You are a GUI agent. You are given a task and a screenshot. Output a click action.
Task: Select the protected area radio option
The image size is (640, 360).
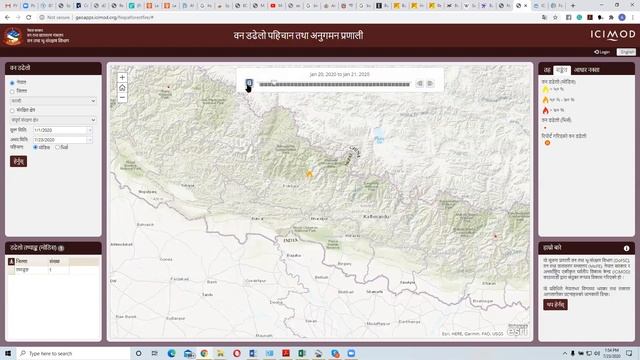coord(12,111)
